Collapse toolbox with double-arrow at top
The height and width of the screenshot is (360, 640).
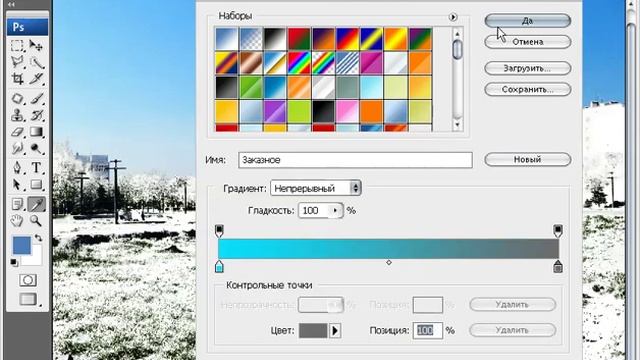coord(11,4)
